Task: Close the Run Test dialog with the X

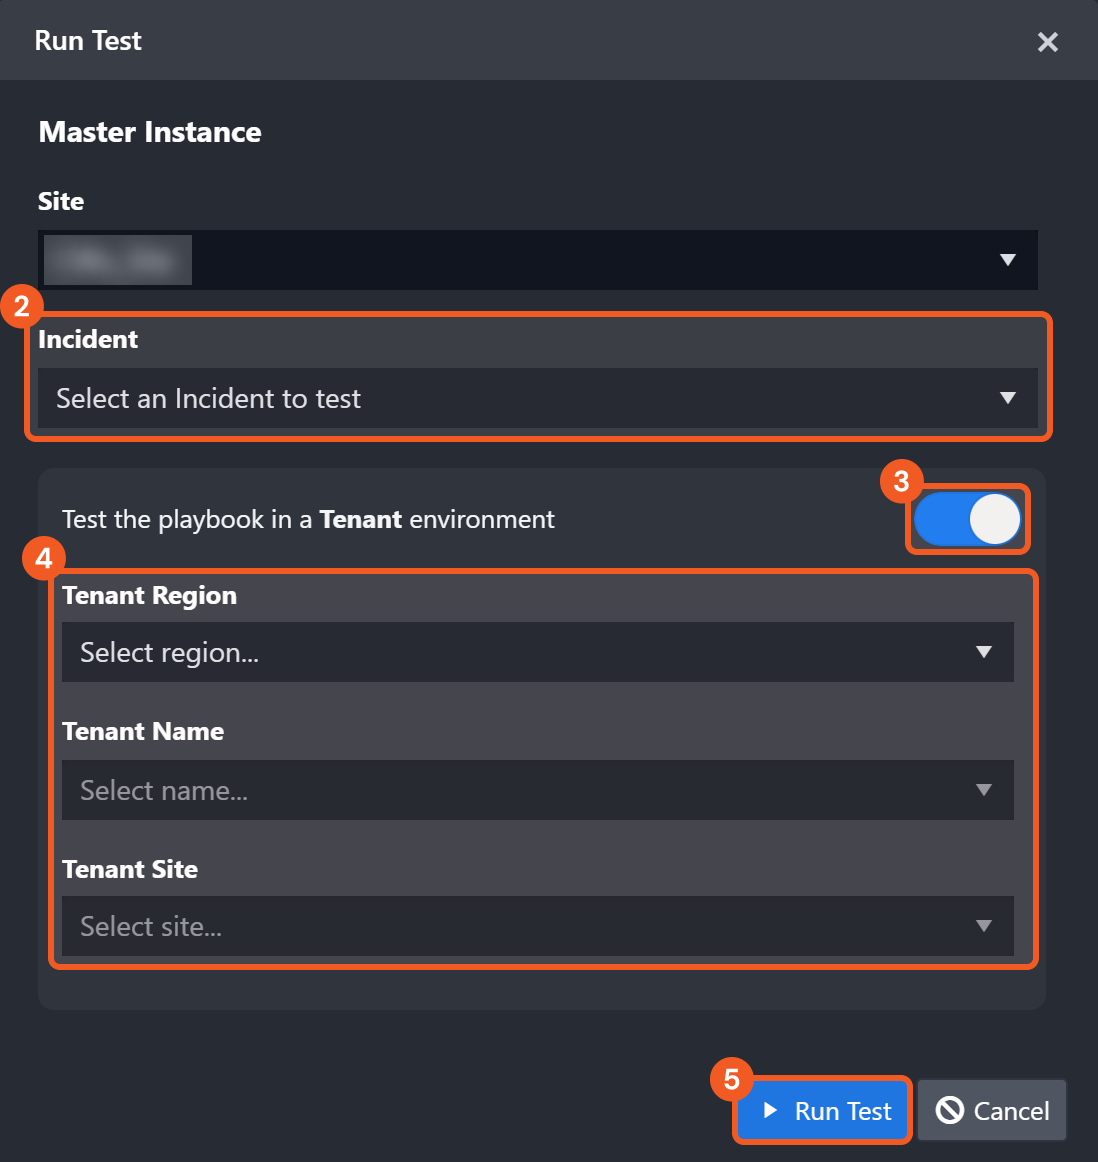Action: (x=1047, y=42)
